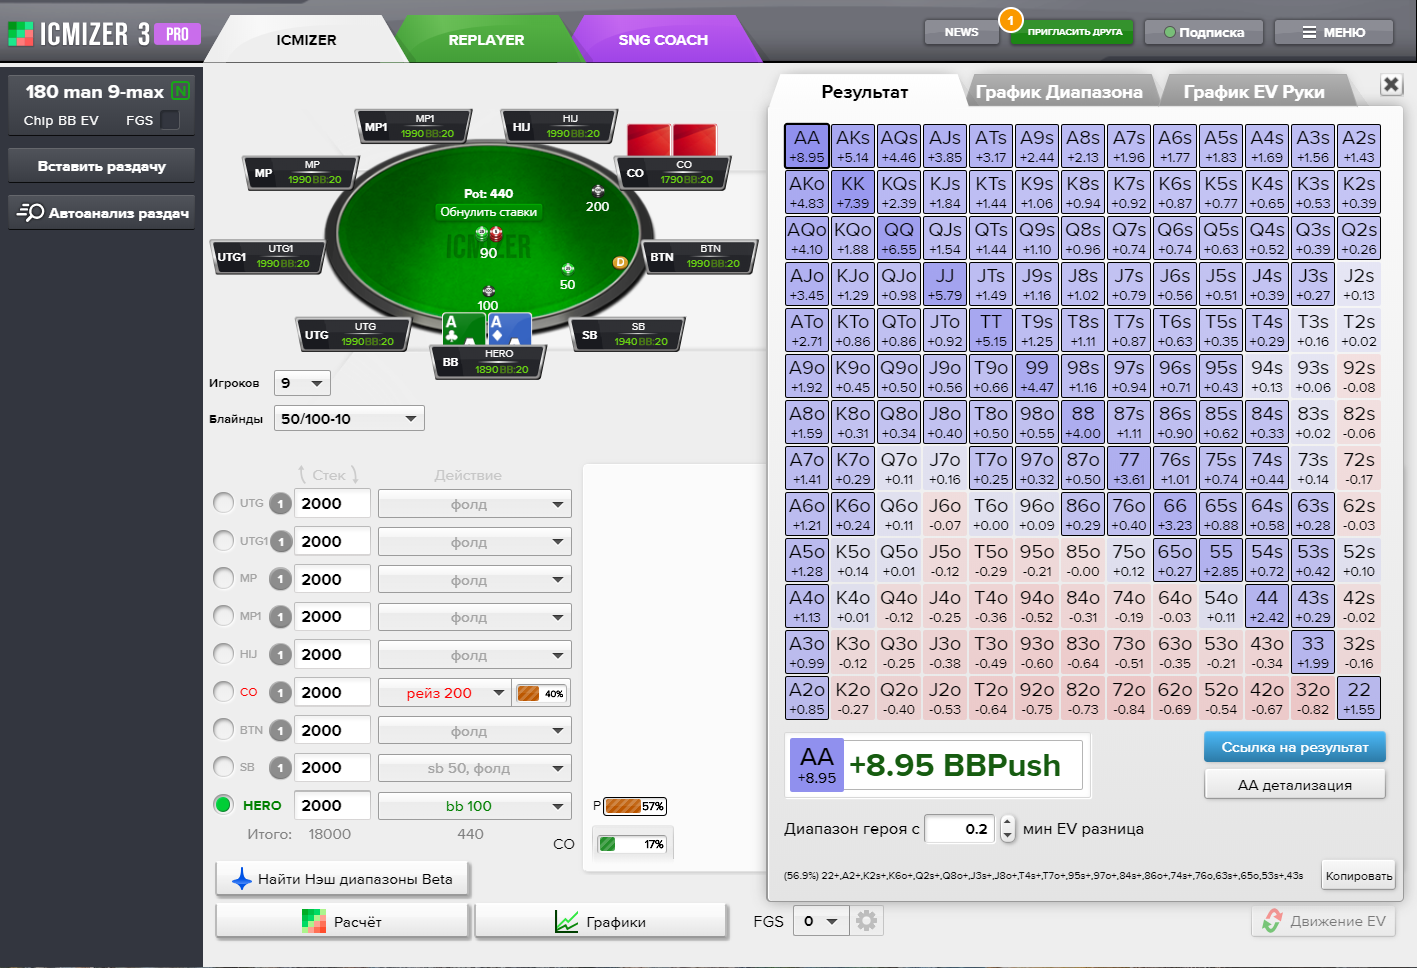
Task: Select the BTN position radio button
Action: tap(224, 729)
